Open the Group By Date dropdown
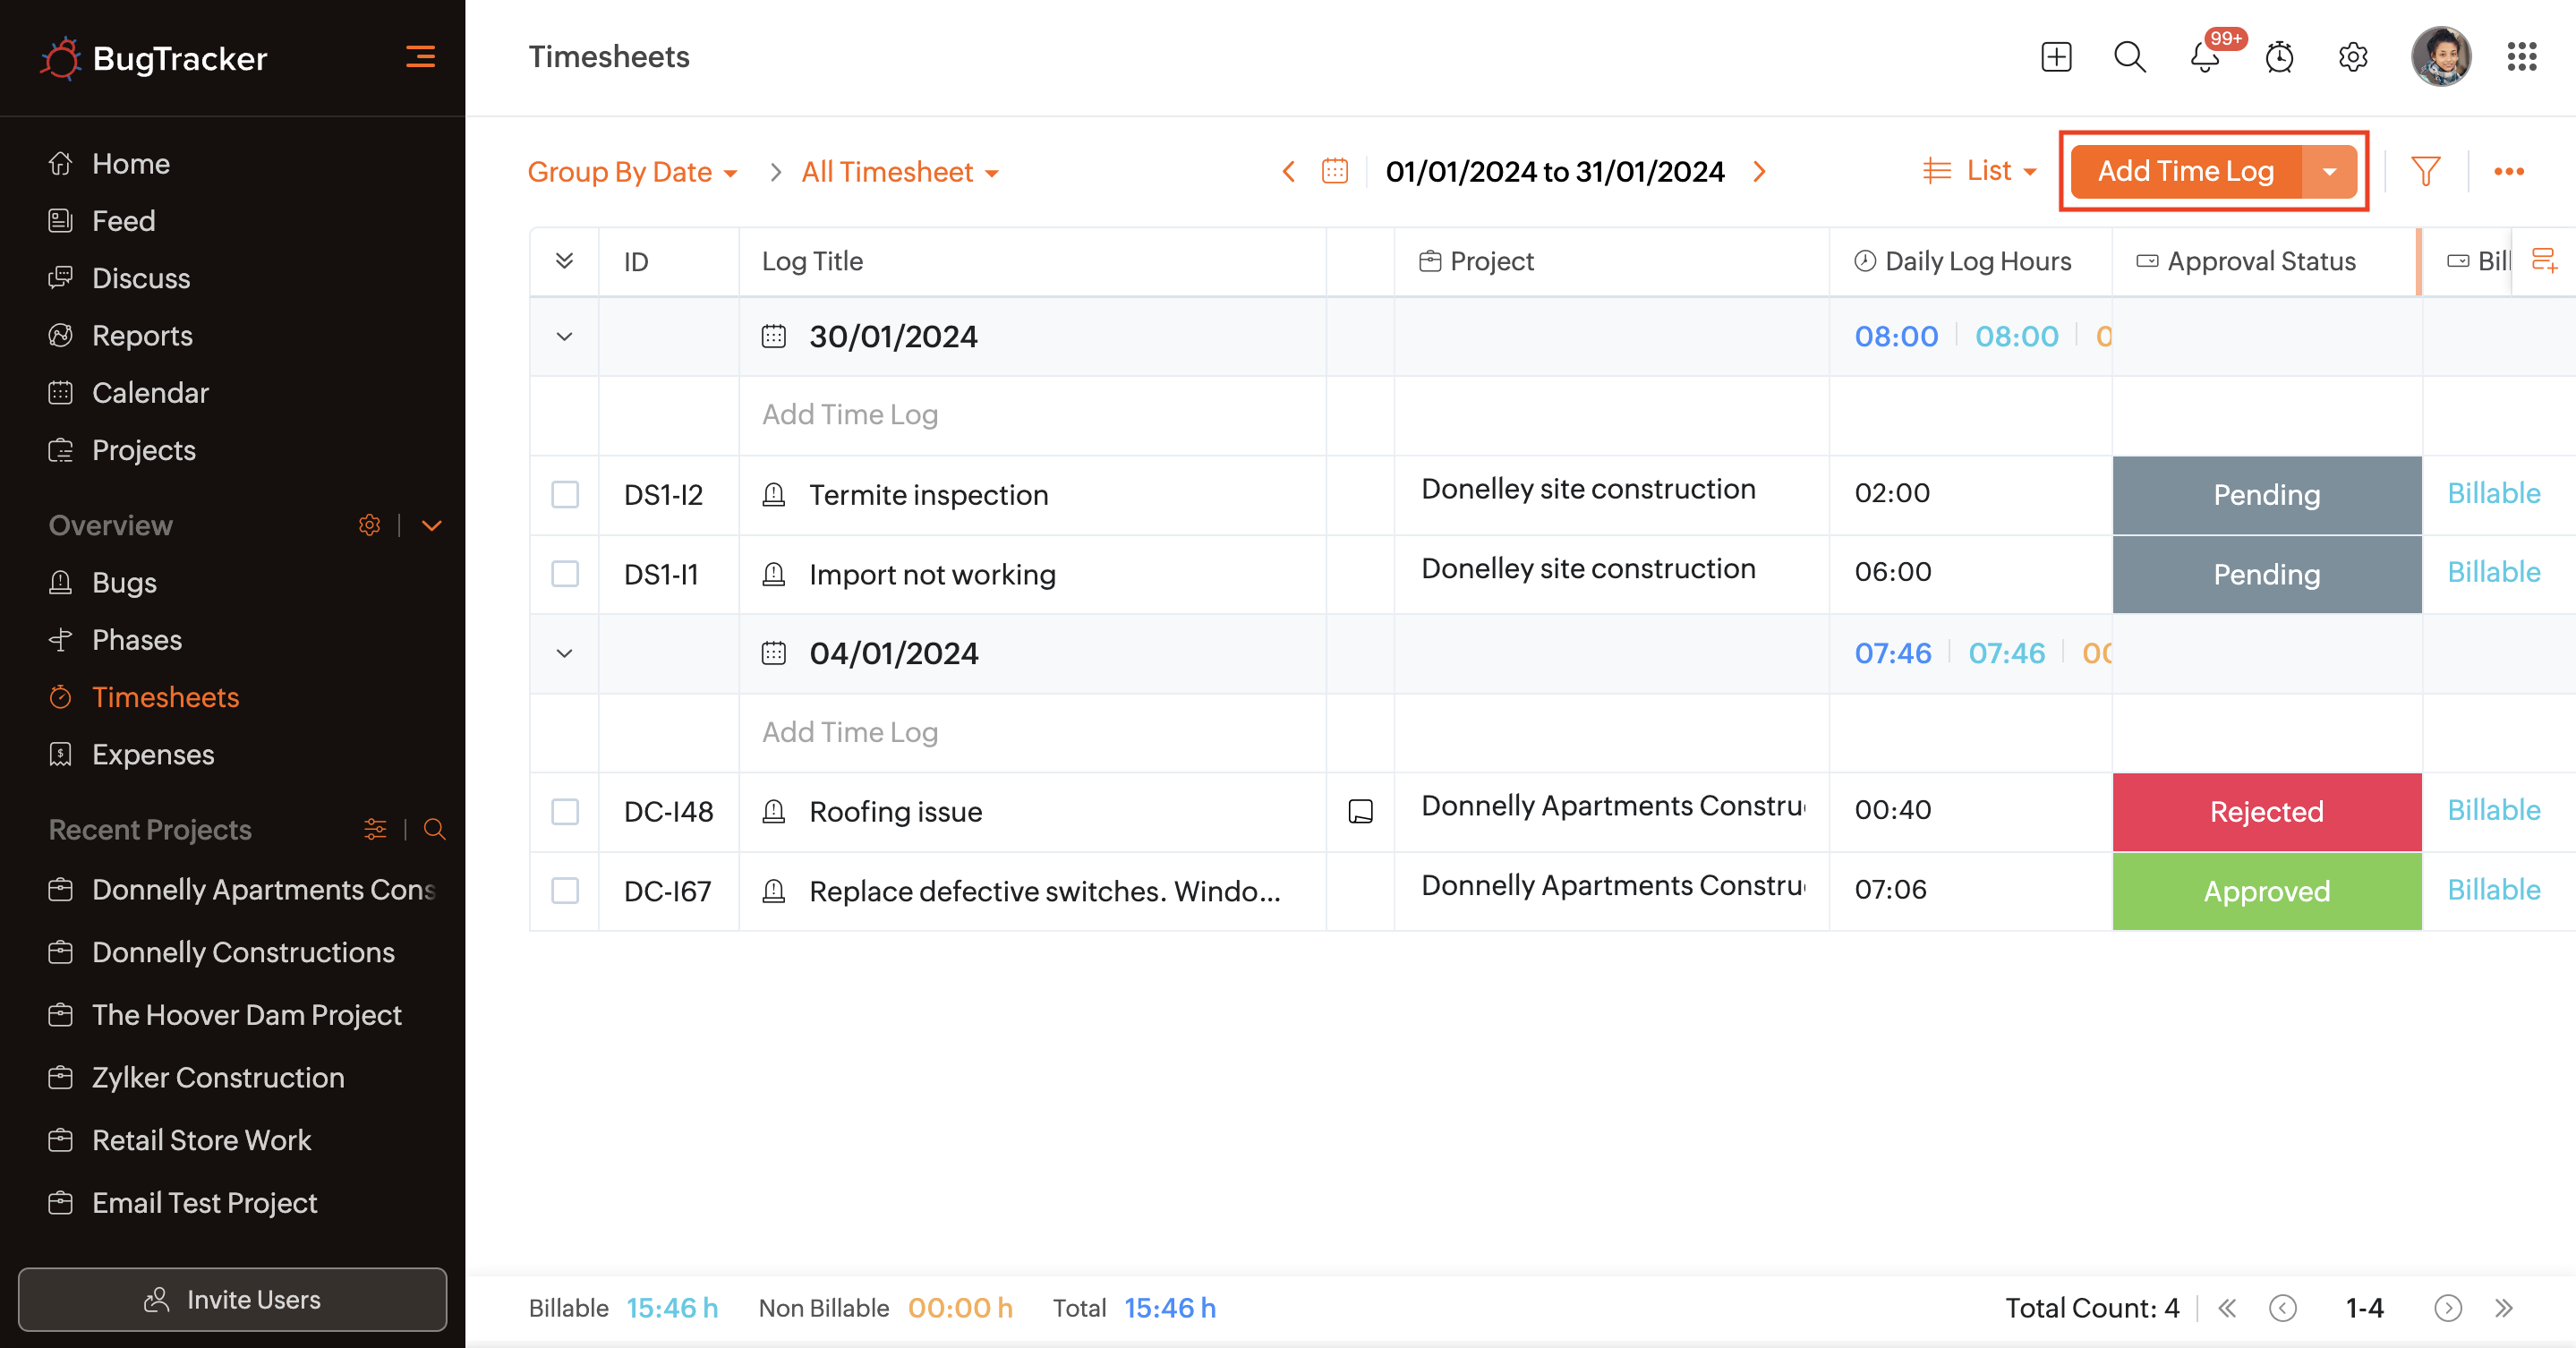The height and width of the screenshot is (1348, 2576). tap(632, 172)
